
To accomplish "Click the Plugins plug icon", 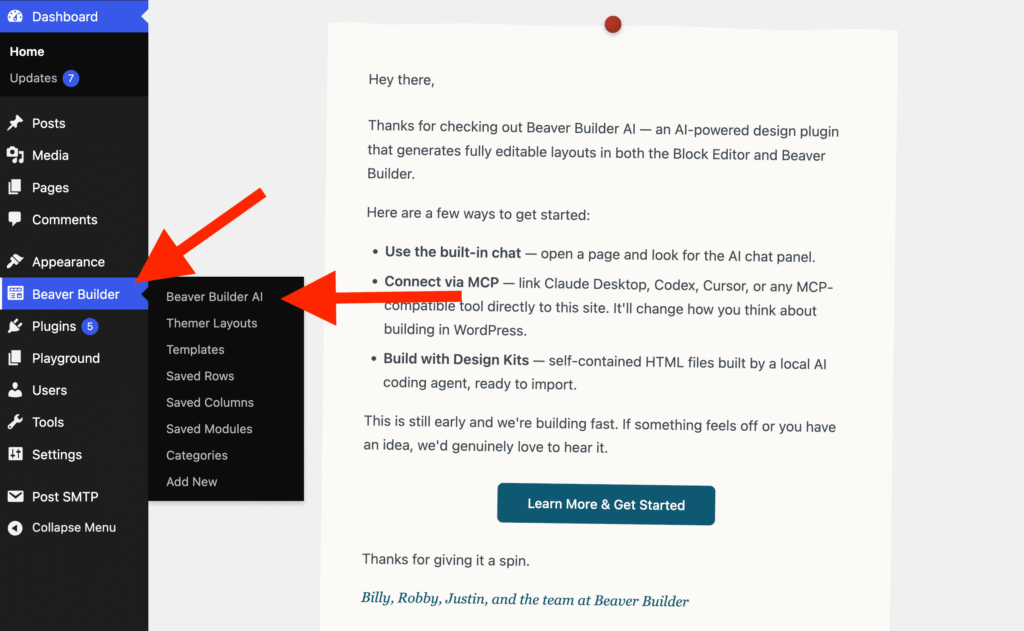I will 15,326.
